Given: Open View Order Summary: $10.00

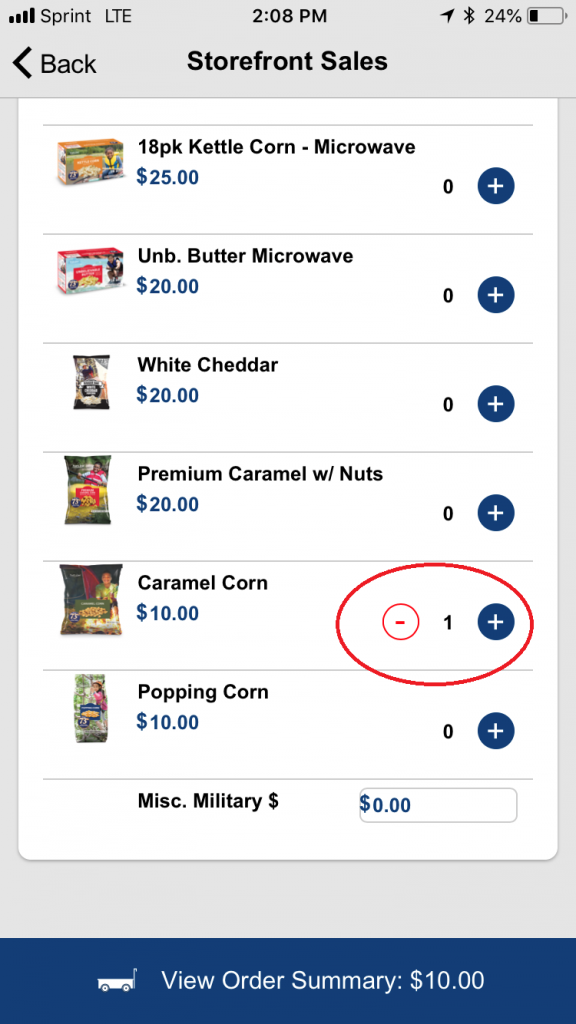Looking at the screenshot, I should point(288,981).
